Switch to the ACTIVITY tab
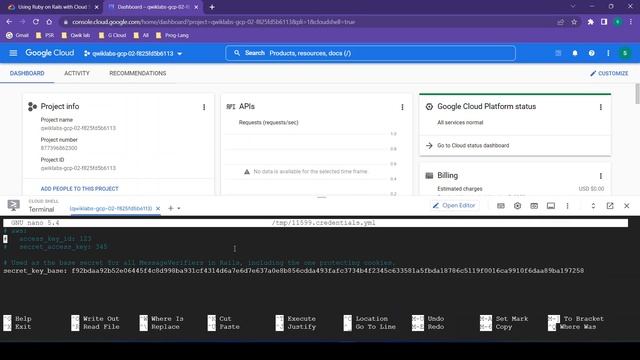Viewport: 640px width, 360px height. [x=77, y=73]
